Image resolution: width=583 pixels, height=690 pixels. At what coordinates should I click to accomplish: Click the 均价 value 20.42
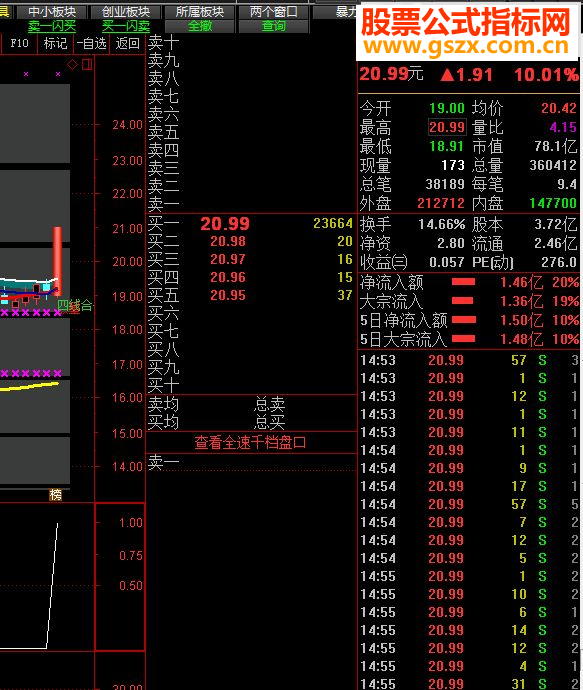[559, 108]
